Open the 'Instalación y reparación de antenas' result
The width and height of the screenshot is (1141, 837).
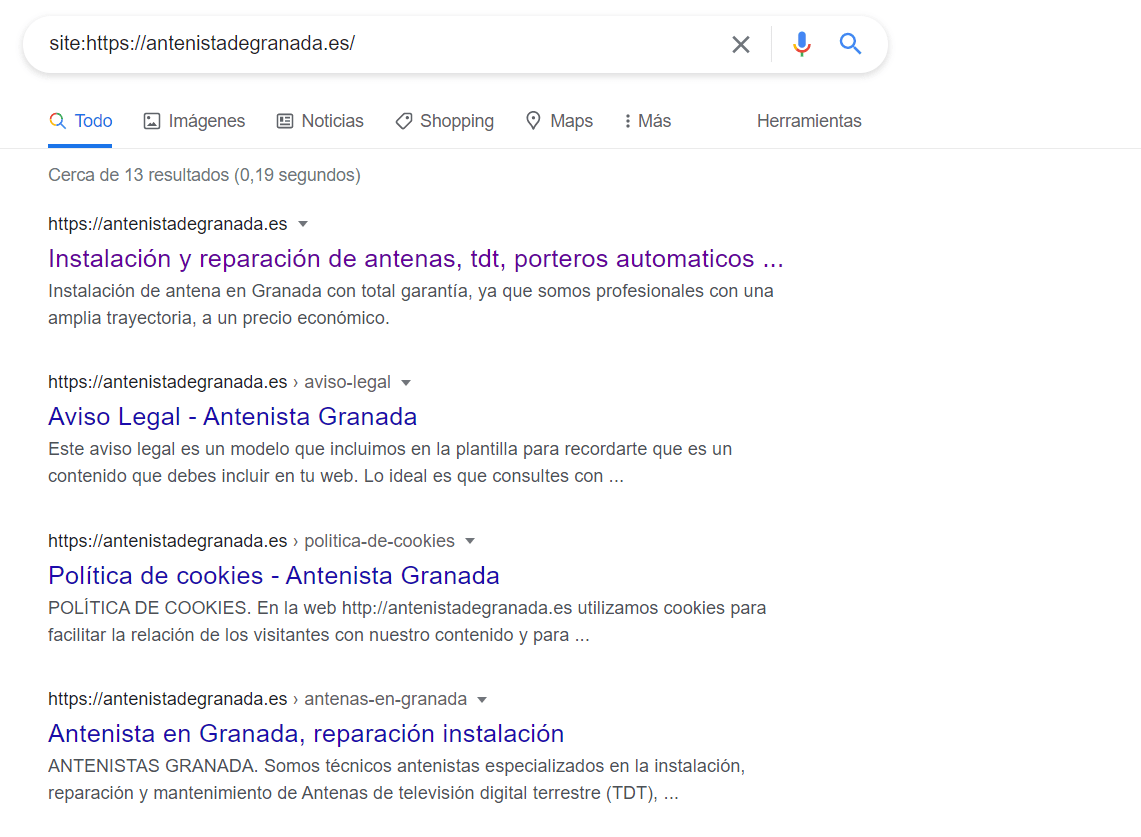pos(416,258)
